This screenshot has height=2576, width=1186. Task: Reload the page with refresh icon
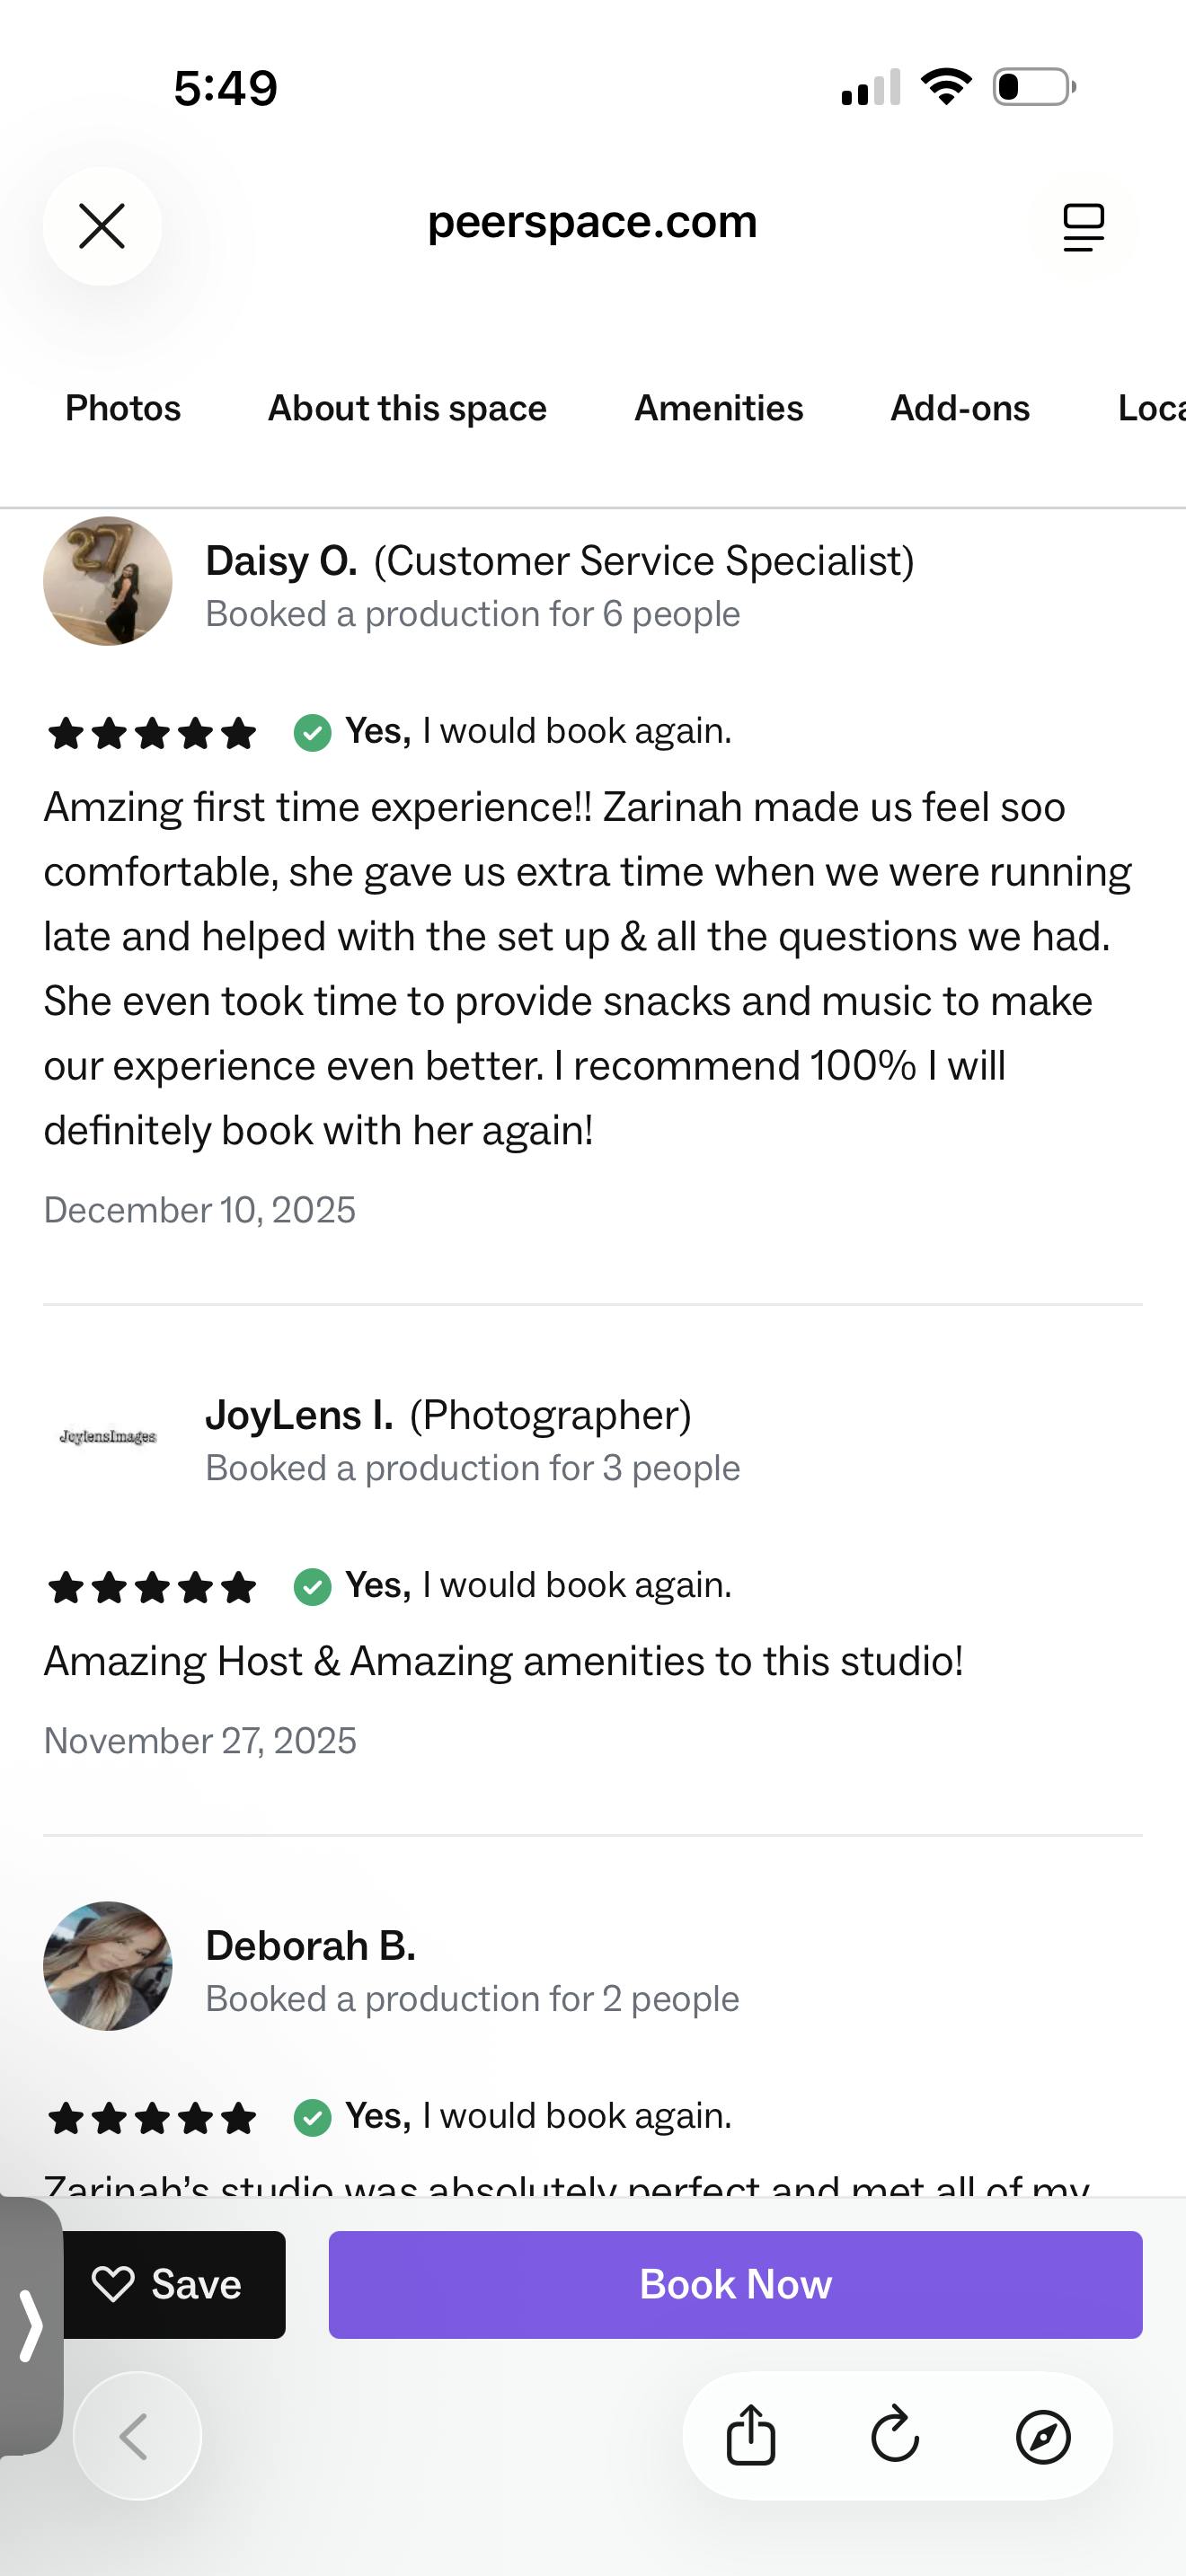(x=895, y=2435)
